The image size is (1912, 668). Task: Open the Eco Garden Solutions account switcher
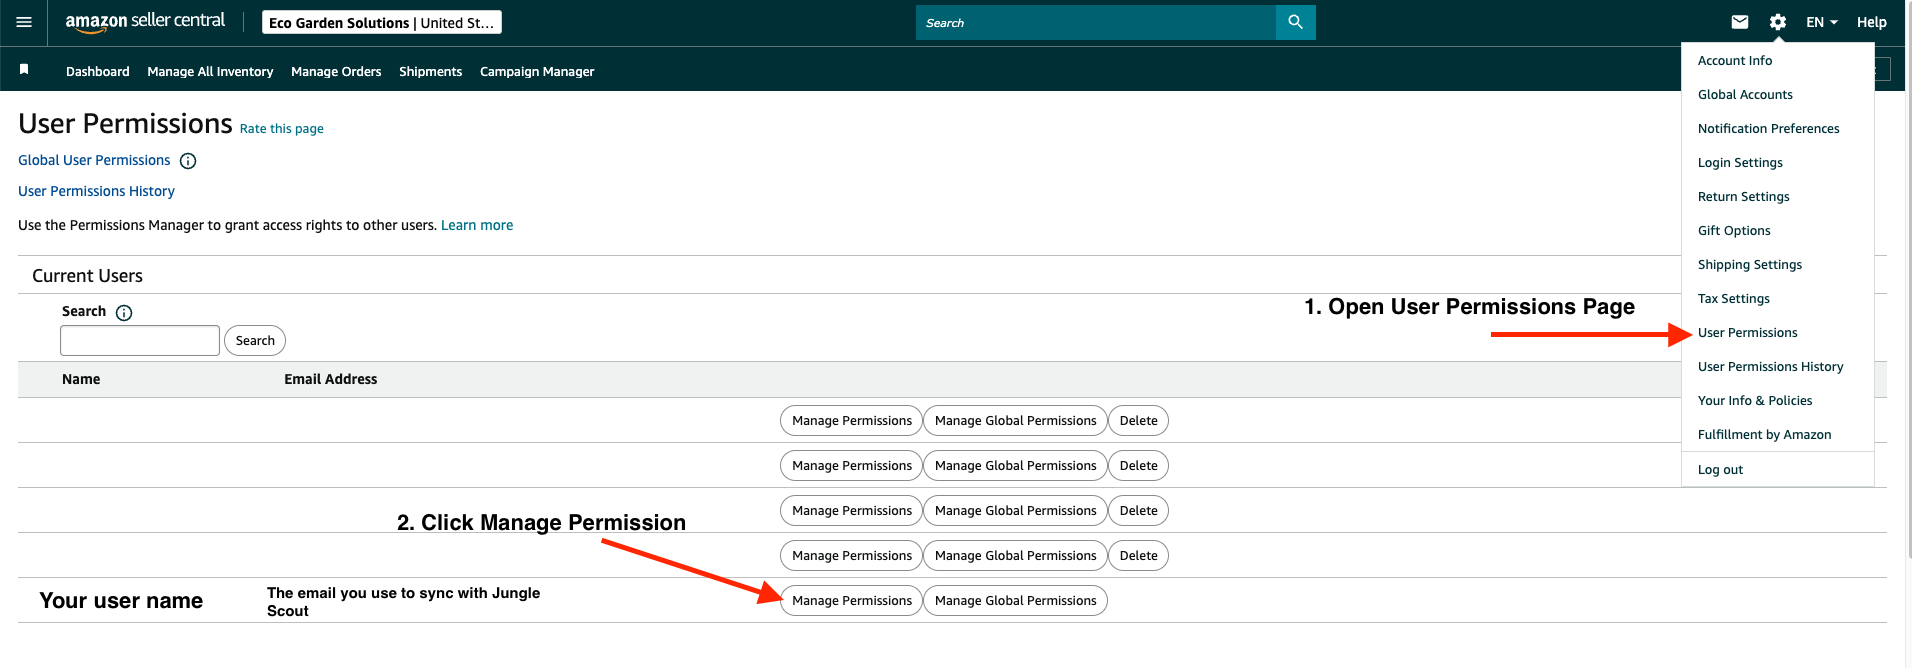coord(381,22)
